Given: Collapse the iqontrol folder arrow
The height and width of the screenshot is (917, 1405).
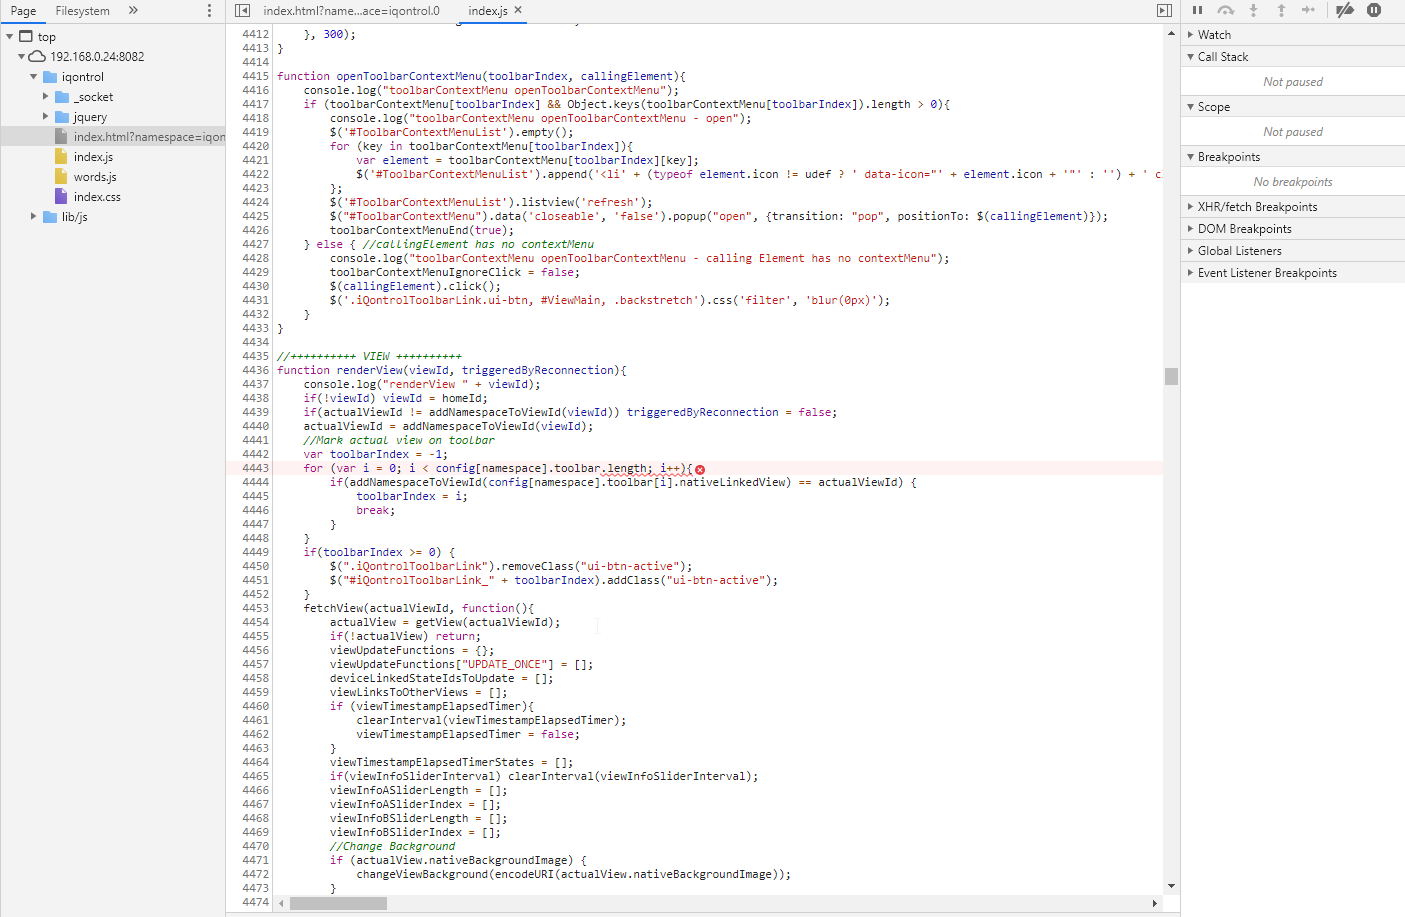Looking at the screenshot, I should click(x=33, y=76).
